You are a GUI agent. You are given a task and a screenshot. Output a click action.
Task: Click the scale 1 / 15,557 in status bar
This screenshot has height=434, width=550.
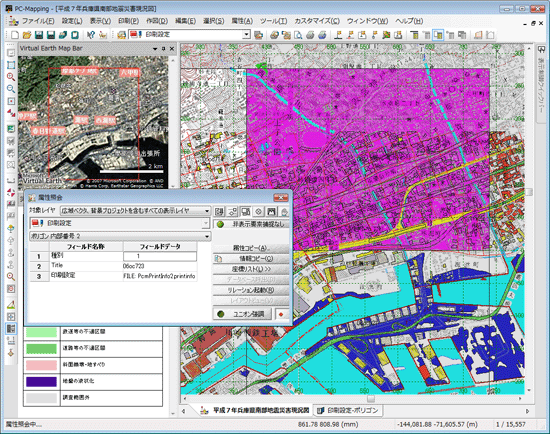pyautogui.click(x=511, y=425)
